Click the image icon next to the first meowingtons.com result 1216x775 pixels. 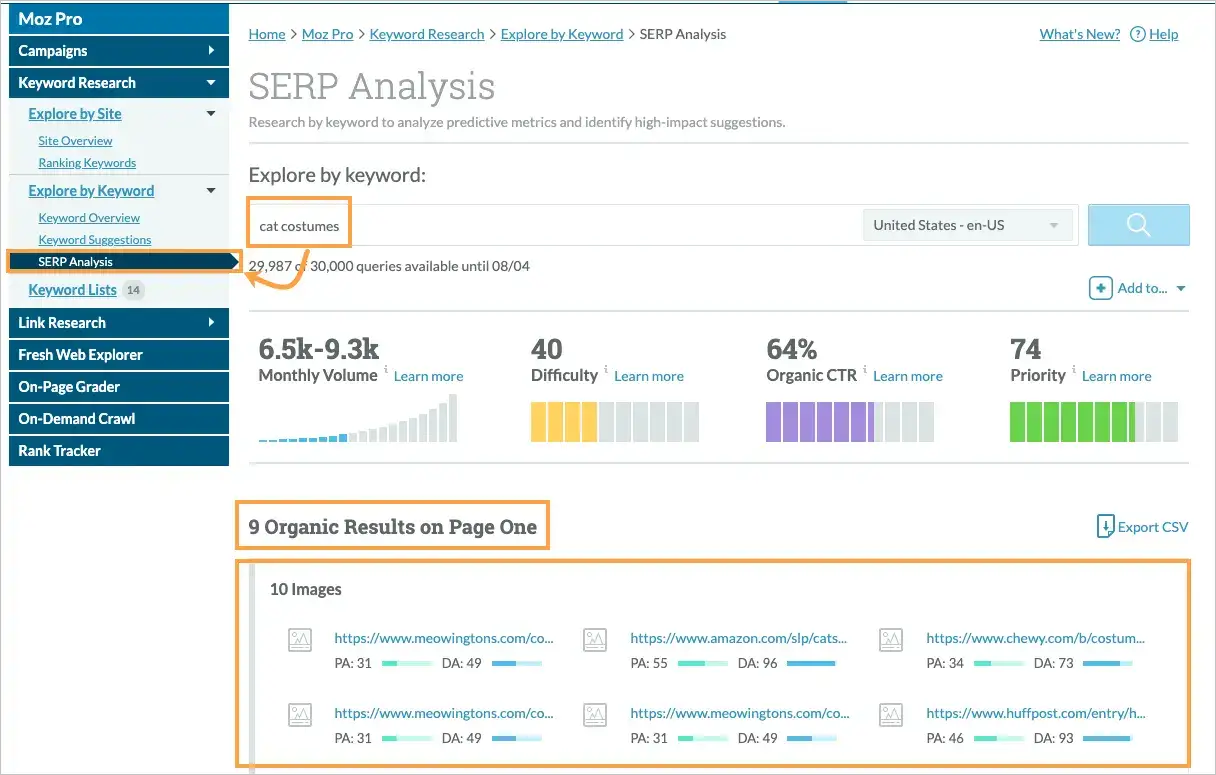tap(299, 639)
